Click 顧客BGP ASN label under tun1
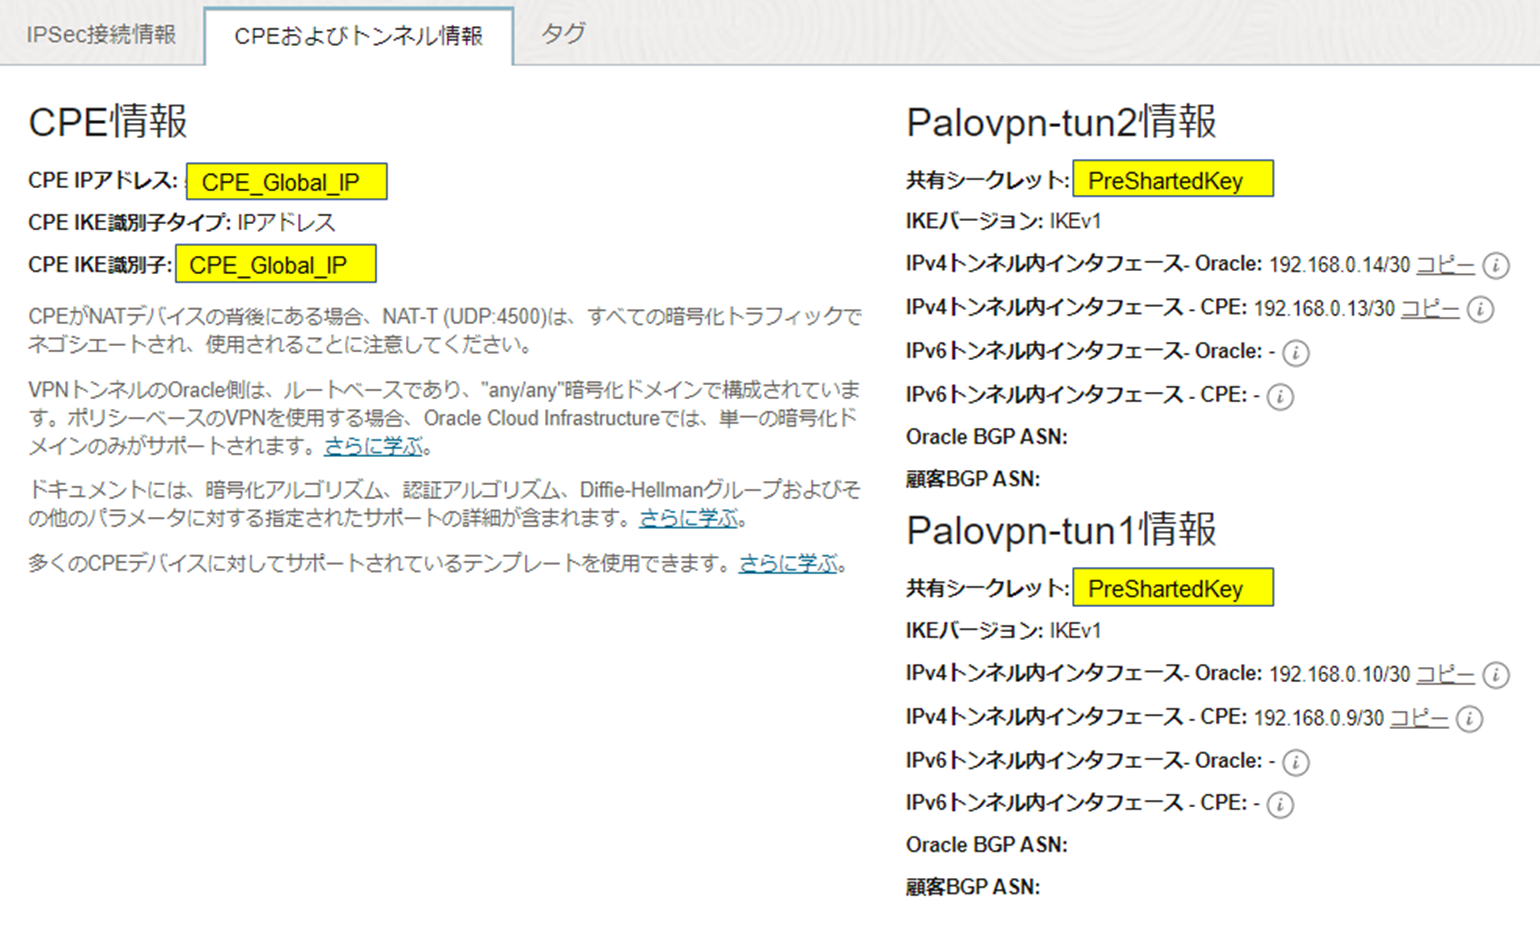This screenshot has height=927, width=1540. 973,887
